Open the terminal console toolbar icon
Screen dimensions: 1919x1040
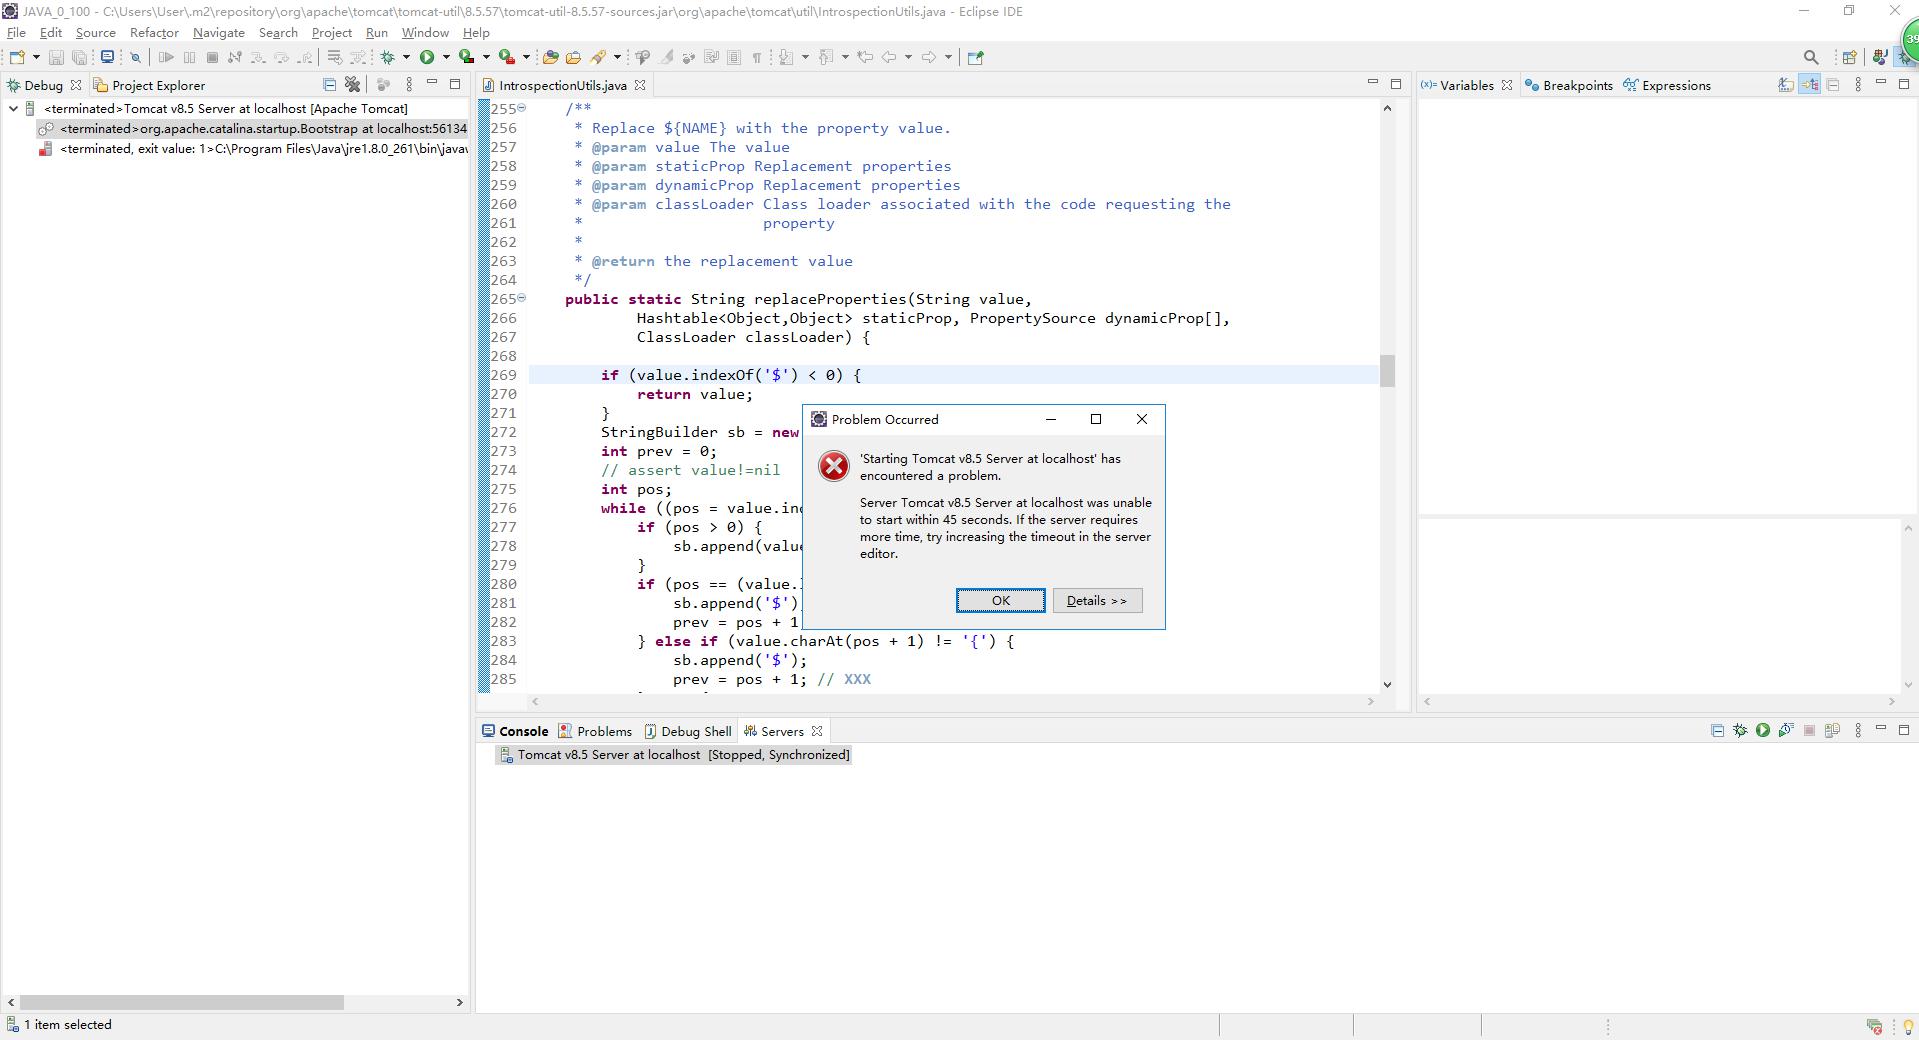107,57
